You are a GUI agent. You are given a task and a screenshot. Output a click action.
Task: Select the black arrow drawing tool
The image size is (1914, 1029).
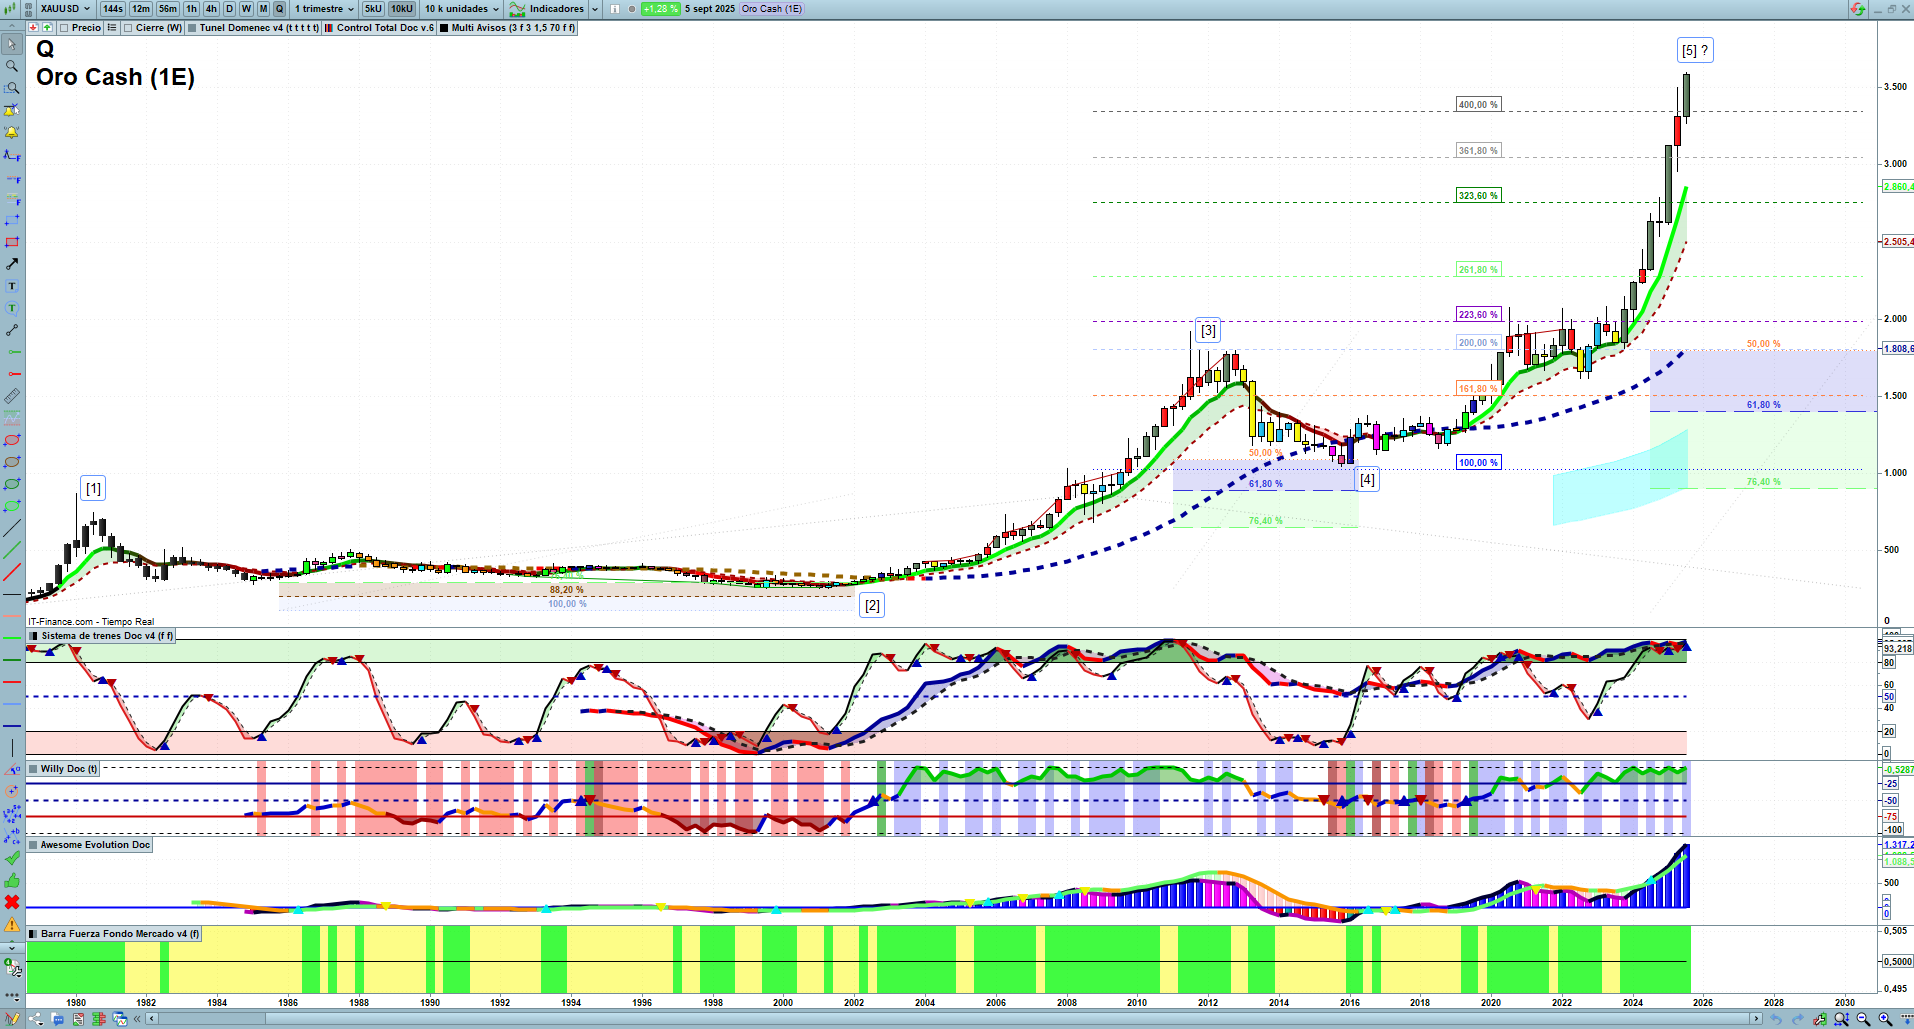(12, 264)
